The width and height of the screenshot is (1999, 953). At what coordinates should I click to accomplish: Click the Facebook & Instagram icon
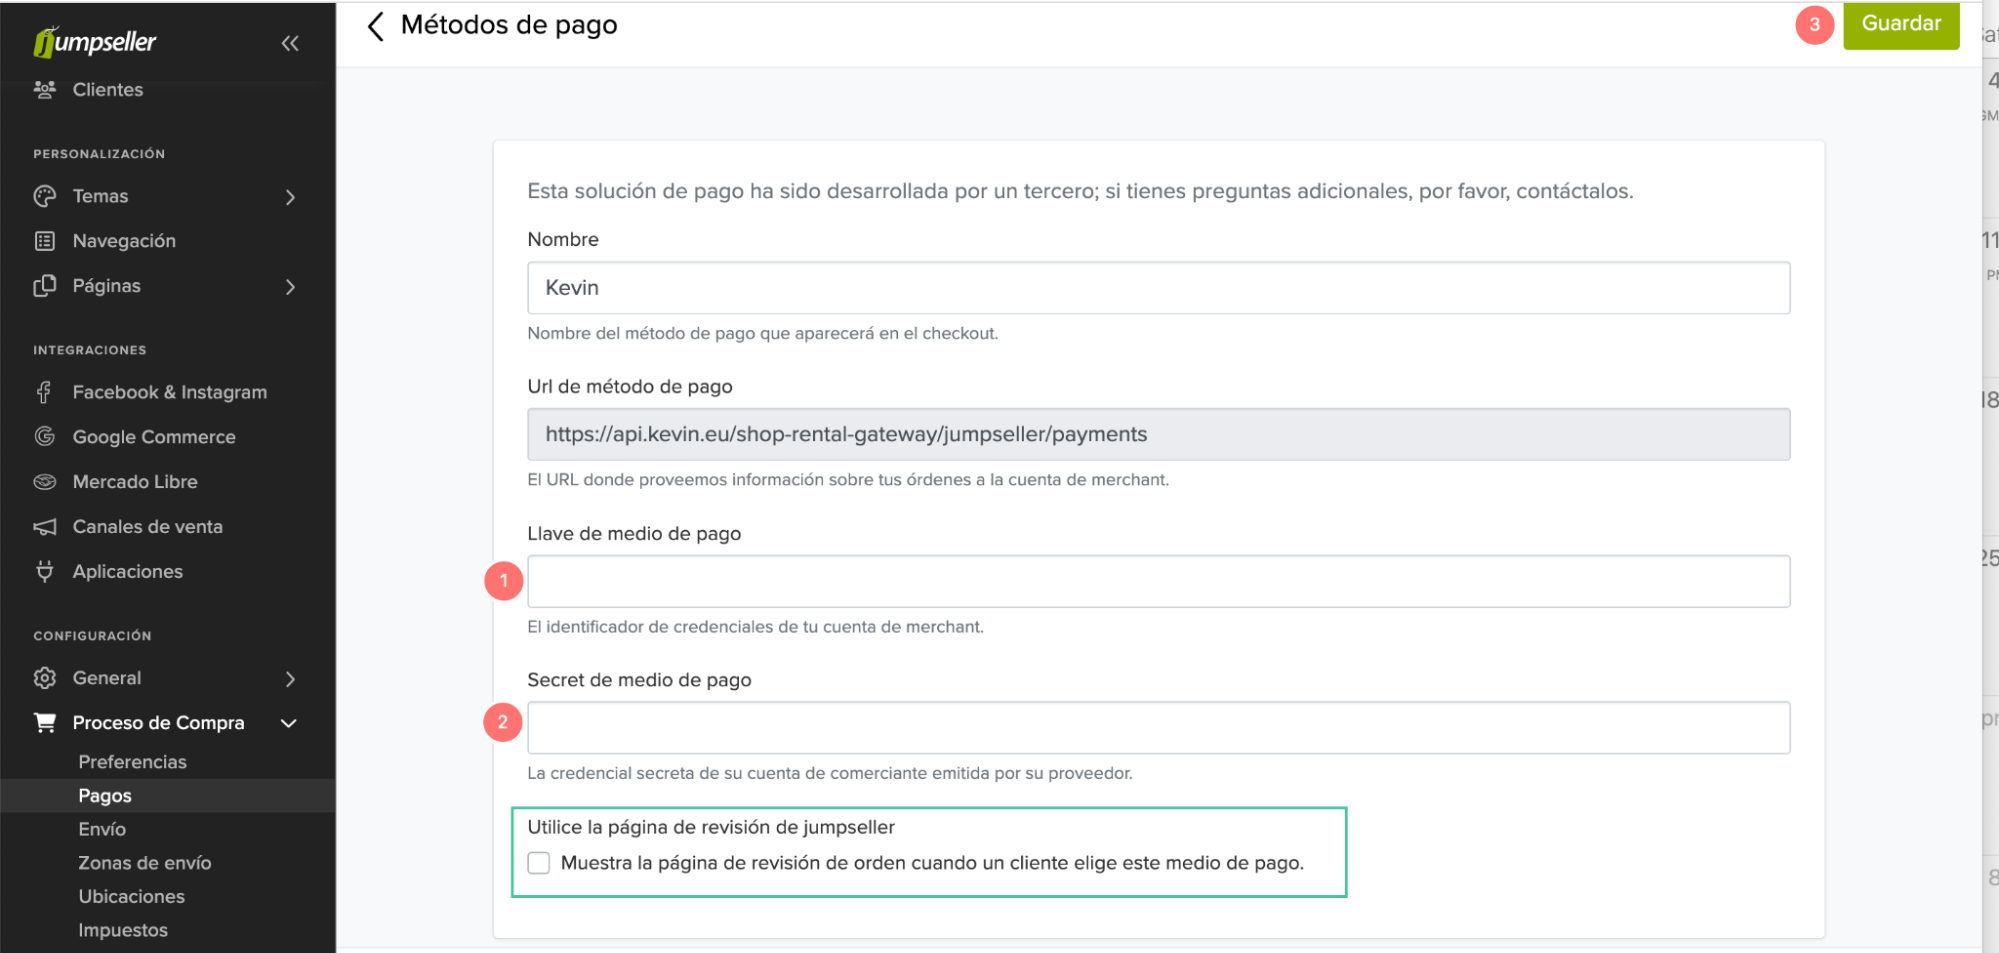45,392
